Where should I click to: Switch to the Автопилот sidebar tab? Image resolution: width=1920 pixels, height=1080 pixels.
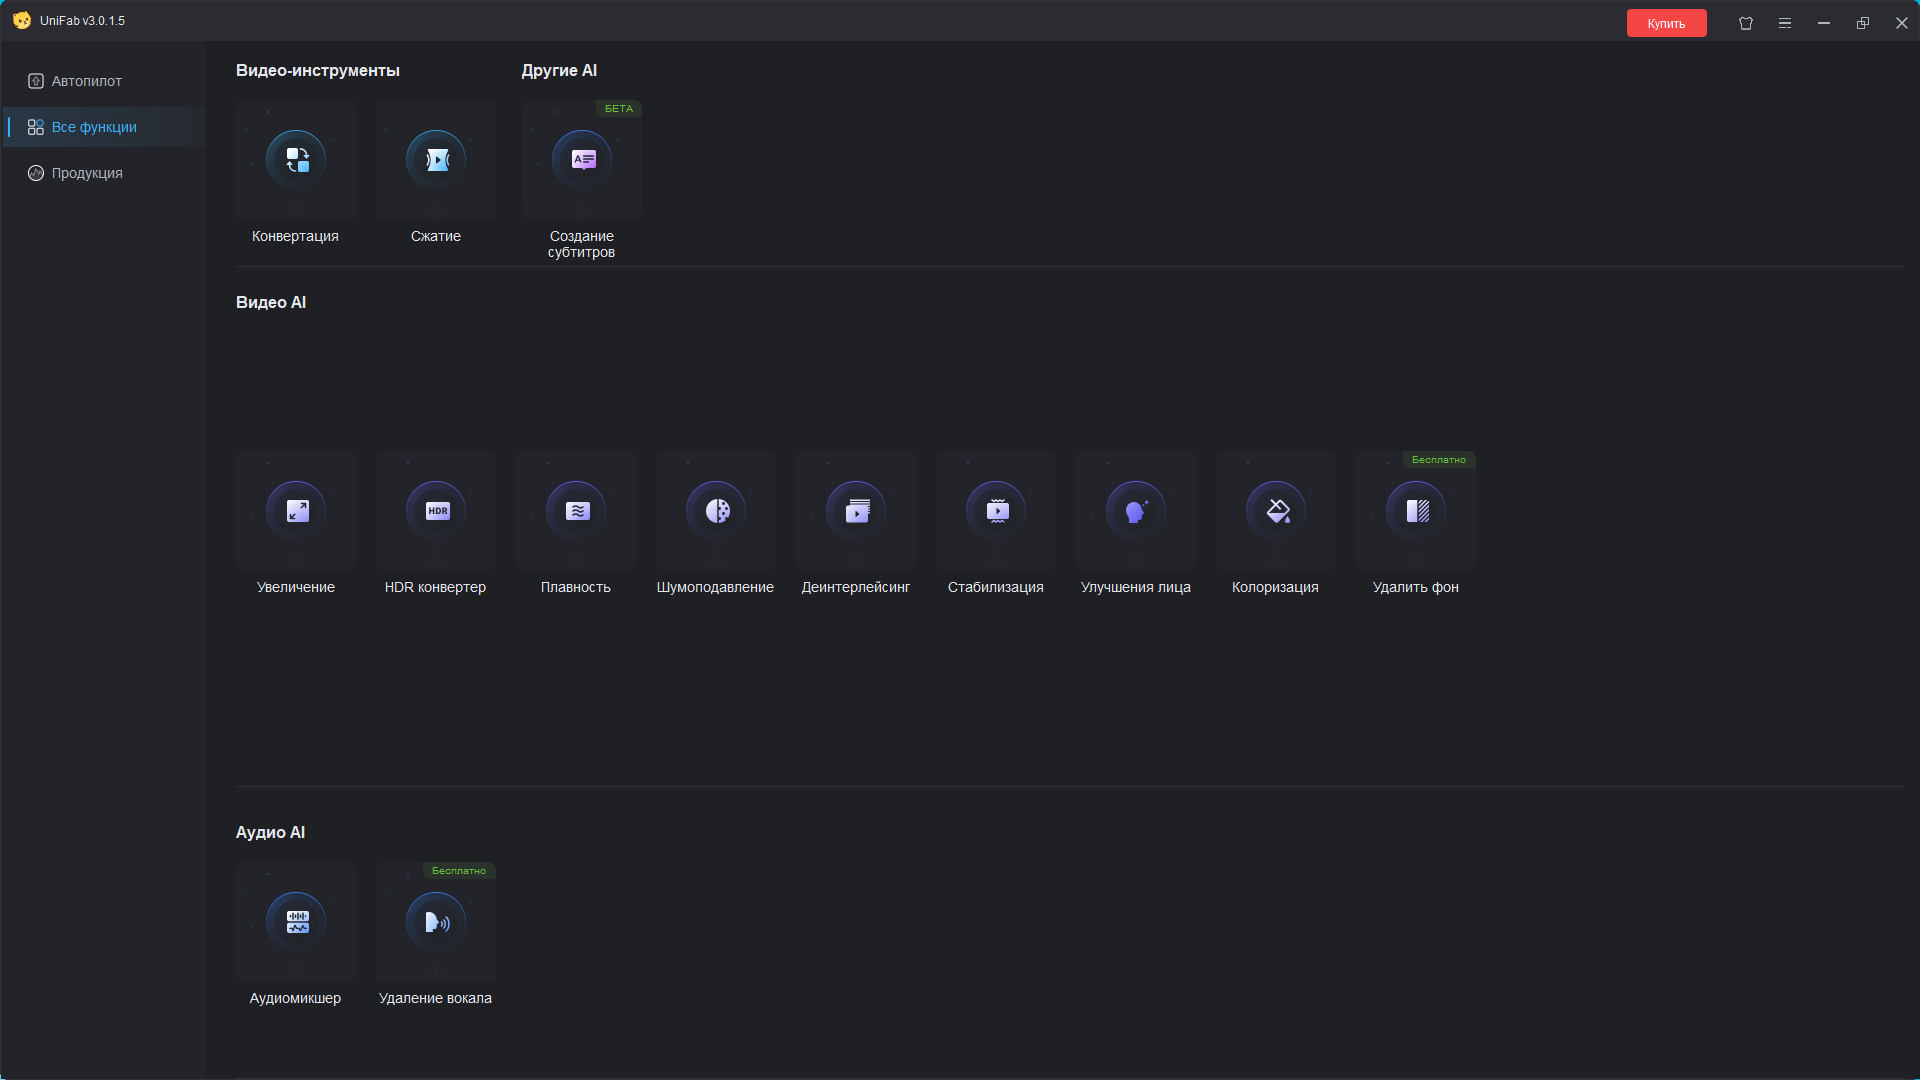pyautogui.click(x=87, y=81)
